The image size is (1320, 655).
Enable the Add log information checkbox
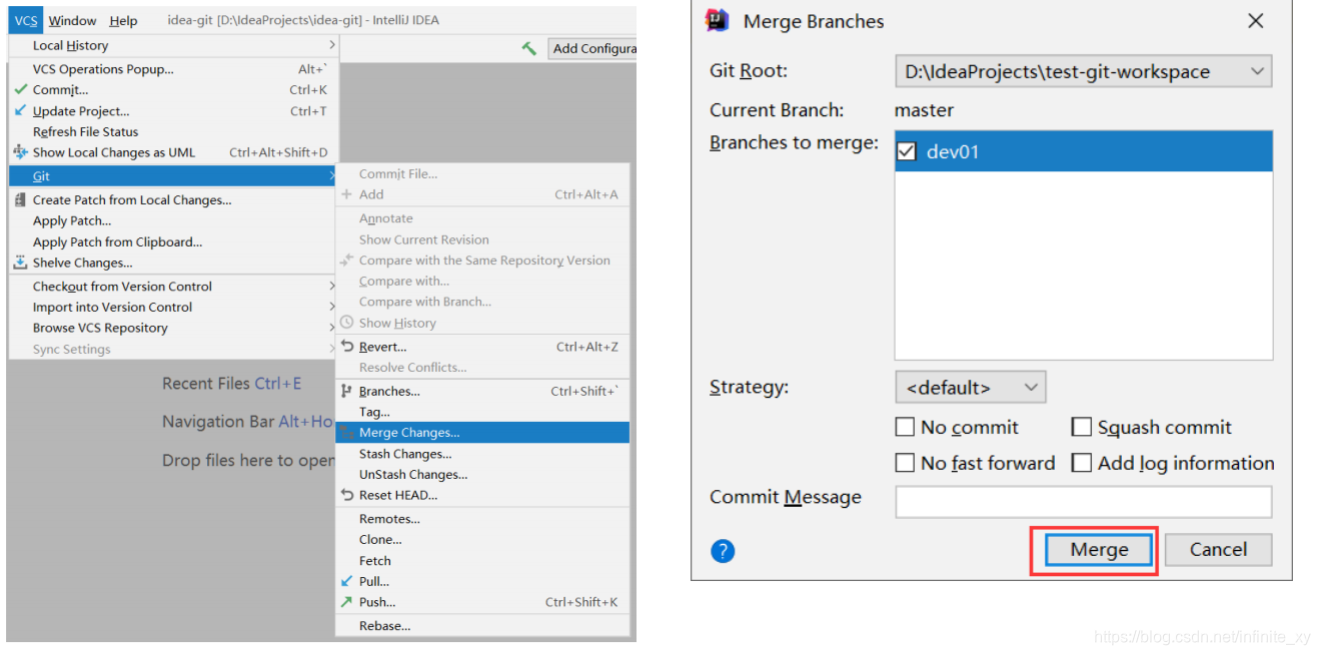coord(1081,463)
